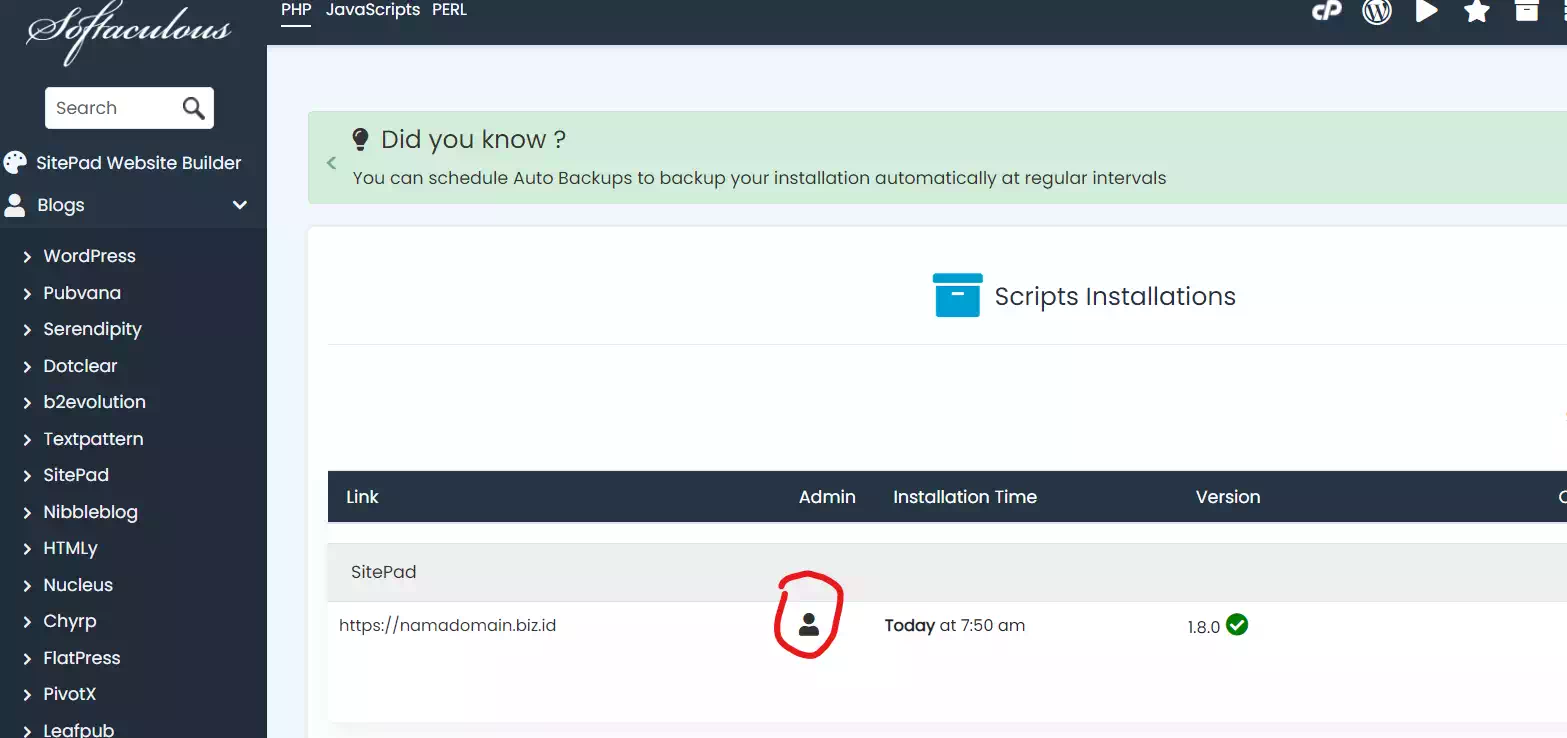
Task: Show the previous tip with the left arrow
Action: click(x=332, y=163)
